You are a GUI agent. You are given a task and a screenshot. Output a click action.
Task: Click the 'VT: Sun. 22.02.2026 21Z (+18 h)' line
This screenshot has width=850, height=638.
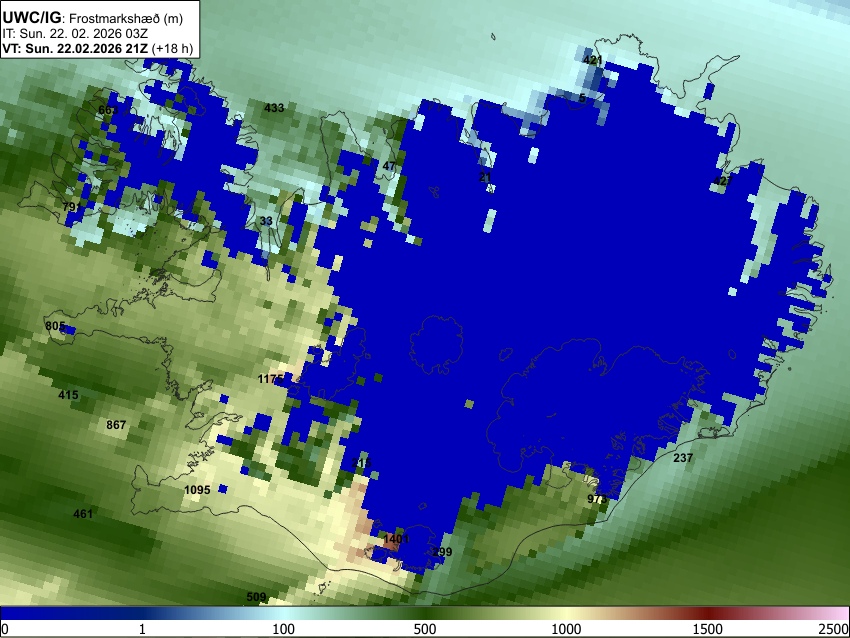tap(97, 48)
